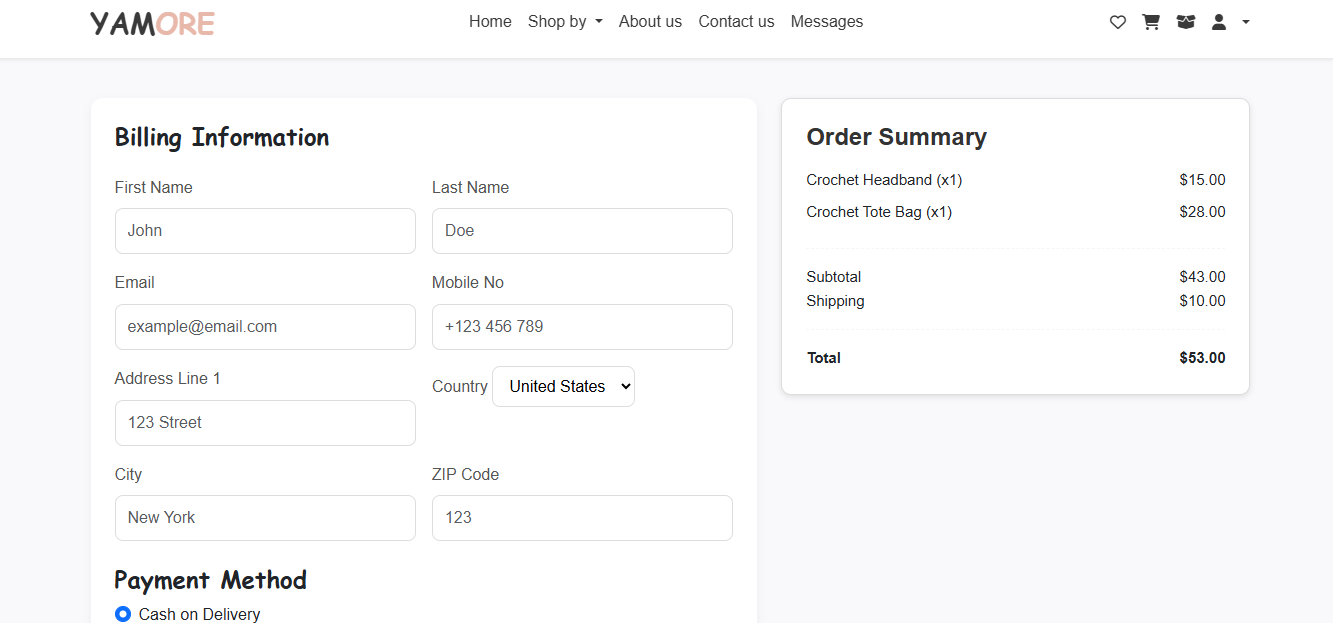Open Contact us link
Image resolution: width=1333 pixels, height=623 pixels.
tap(736, 22)
